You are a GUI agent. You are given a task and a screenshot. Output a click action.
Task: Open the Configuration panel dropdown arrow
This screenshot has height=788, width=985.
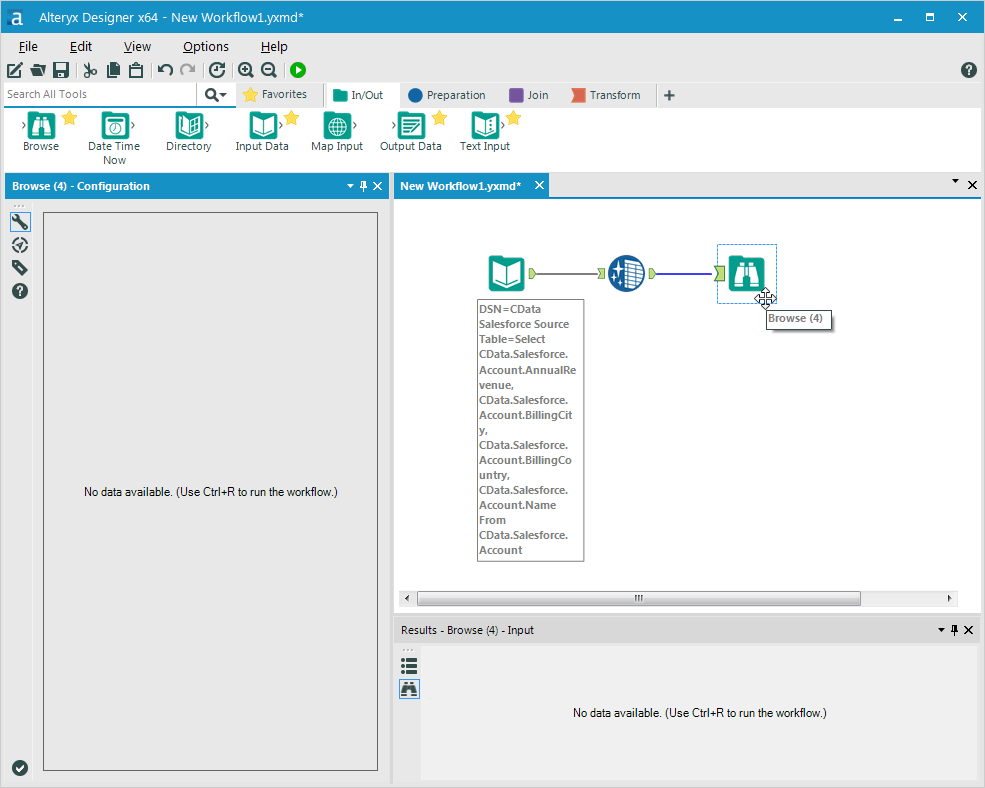[x=351, y=186]
